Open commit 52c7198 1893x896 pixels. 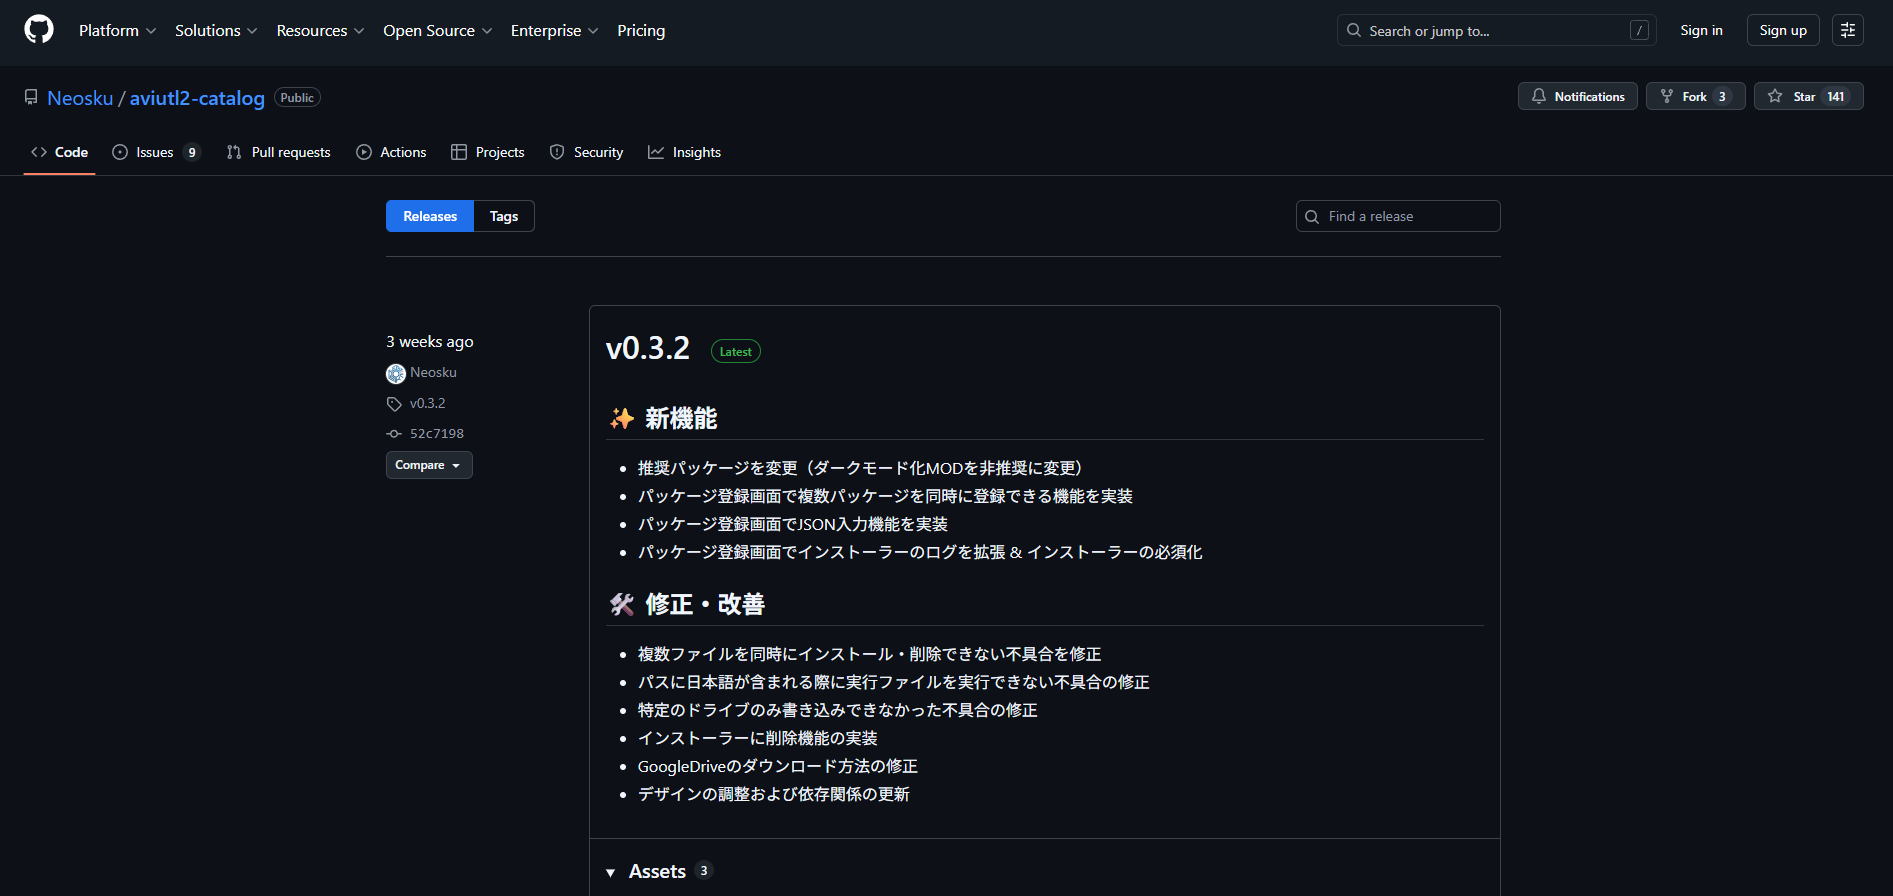tap(436, 433)
